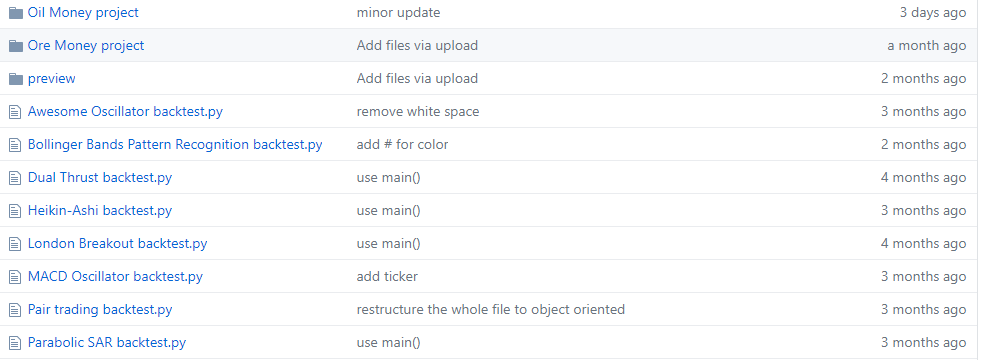View 'restructure the whole file' commit message
982x360 pixels.
click(x=490, y=310)
